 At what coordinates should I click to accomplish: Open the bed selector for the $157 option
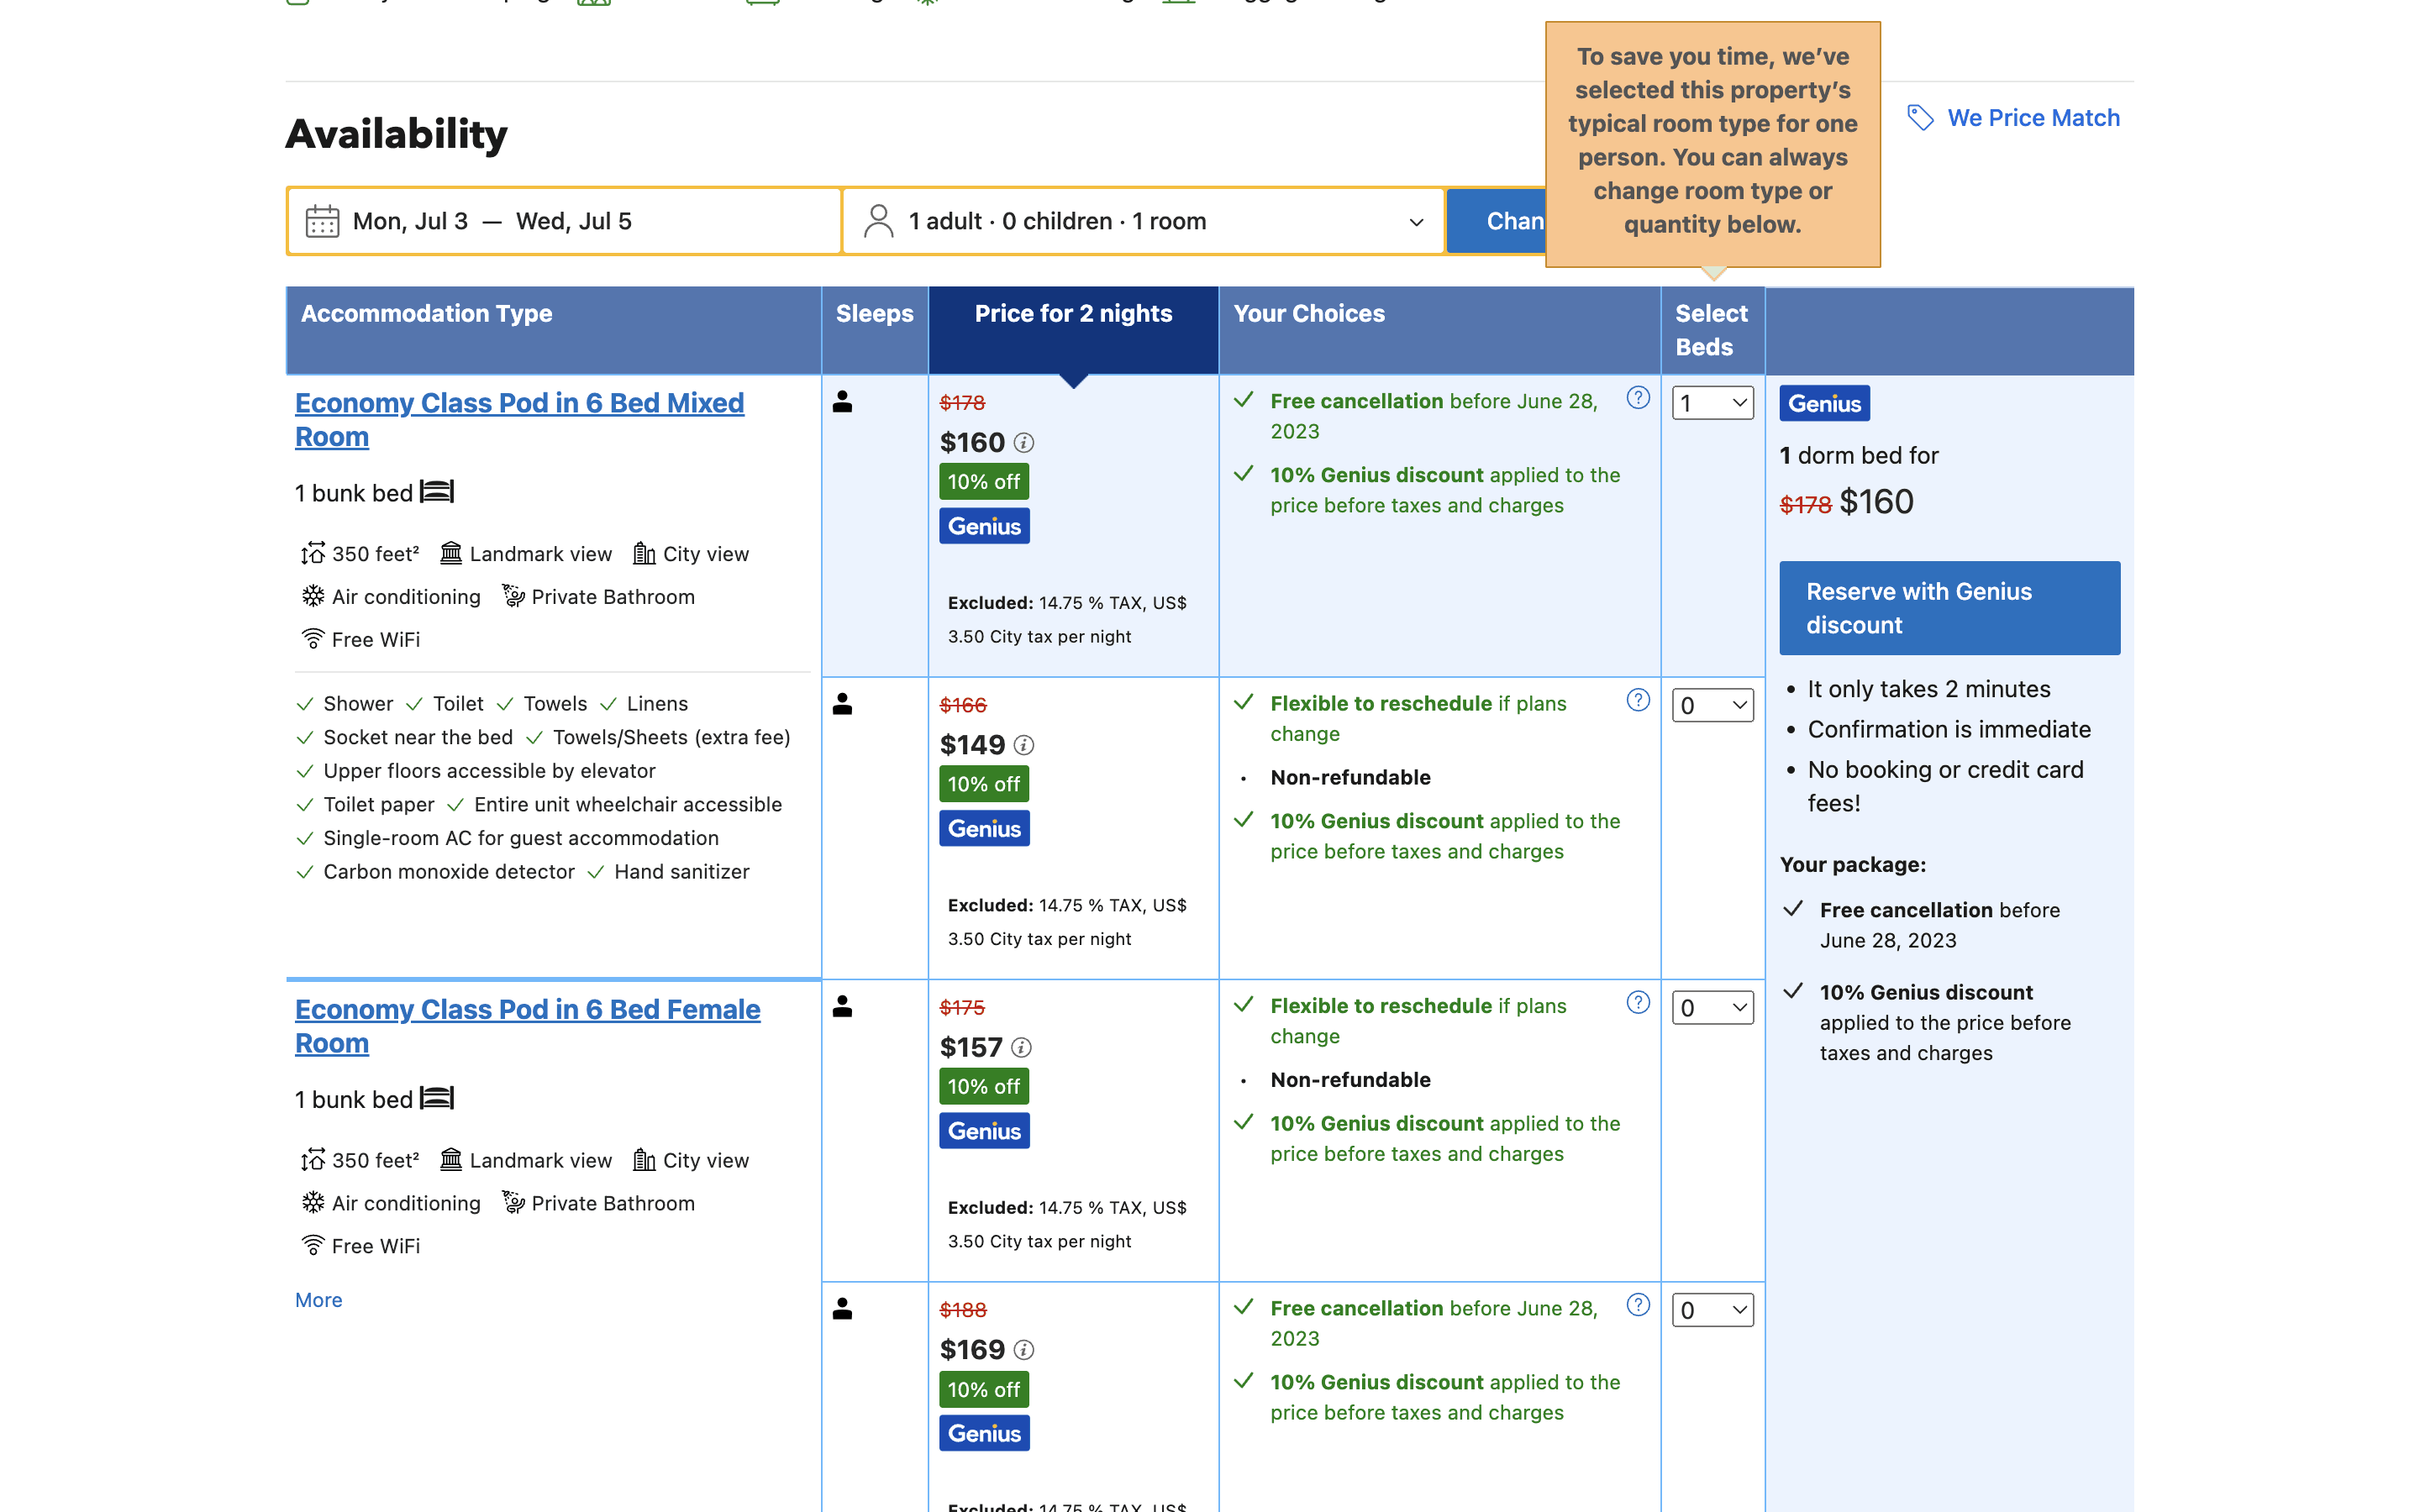pos(1712,1007)
